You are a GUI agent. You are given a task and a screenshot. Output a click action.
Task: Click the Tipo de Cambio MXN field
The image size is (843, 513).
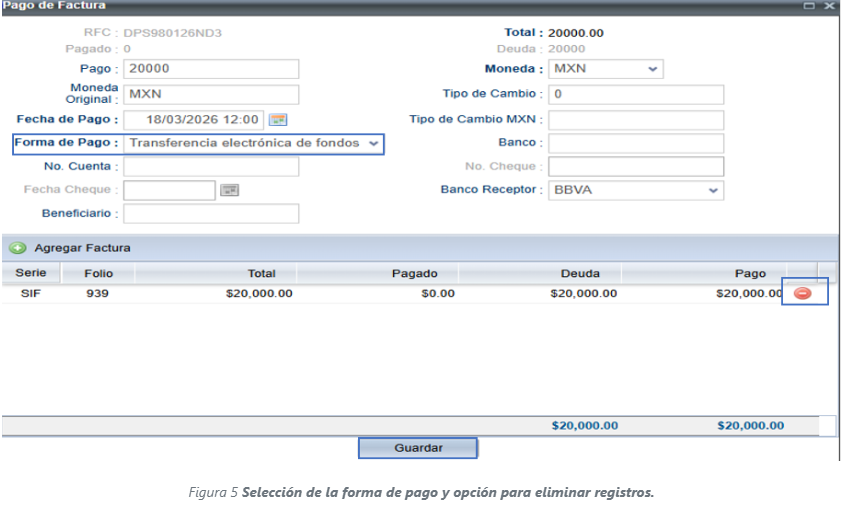(x=635, y=119)
